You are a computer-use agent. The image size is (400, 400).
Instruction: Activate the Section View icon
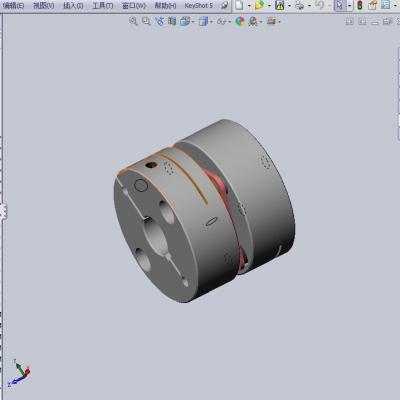pyautogui.click(x=172, y=21)
